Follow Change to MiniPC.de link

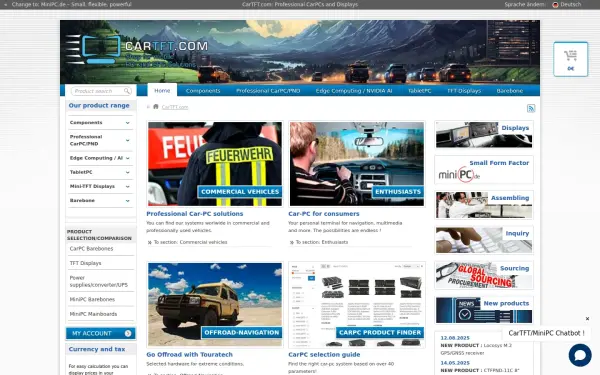(71, 5)
